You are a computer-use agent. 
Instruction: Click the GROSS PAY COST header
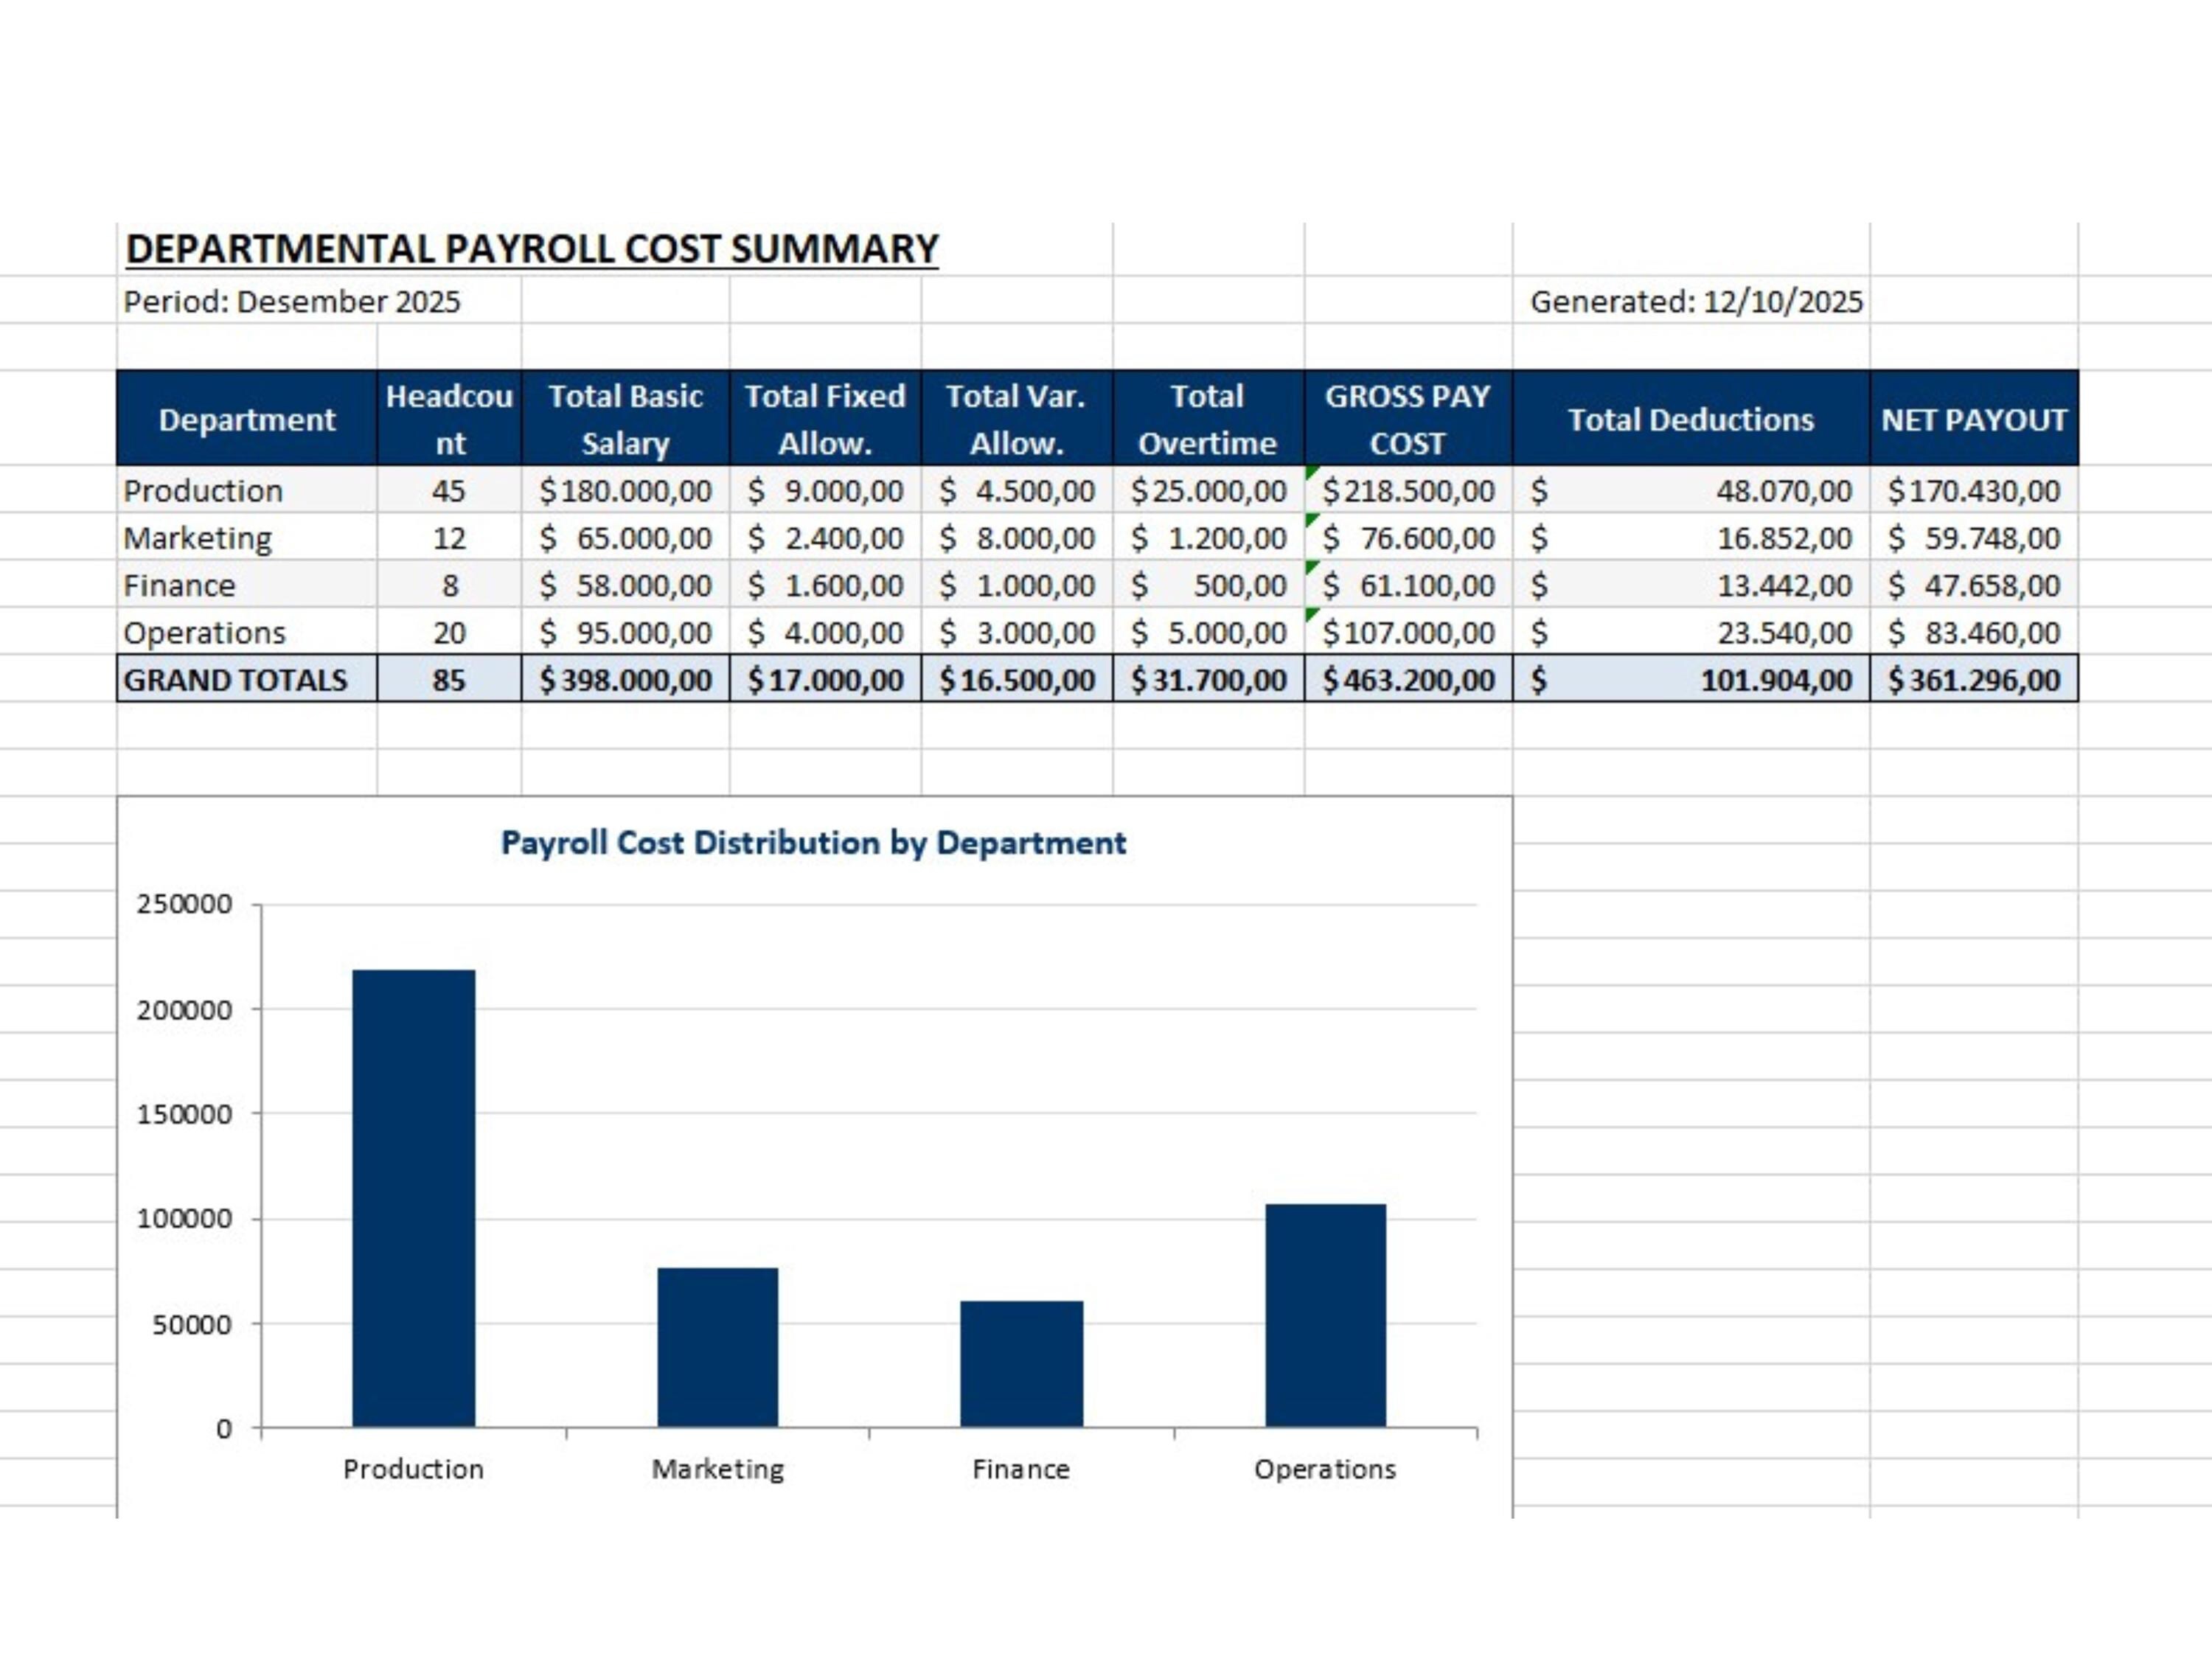point(1408,419)
